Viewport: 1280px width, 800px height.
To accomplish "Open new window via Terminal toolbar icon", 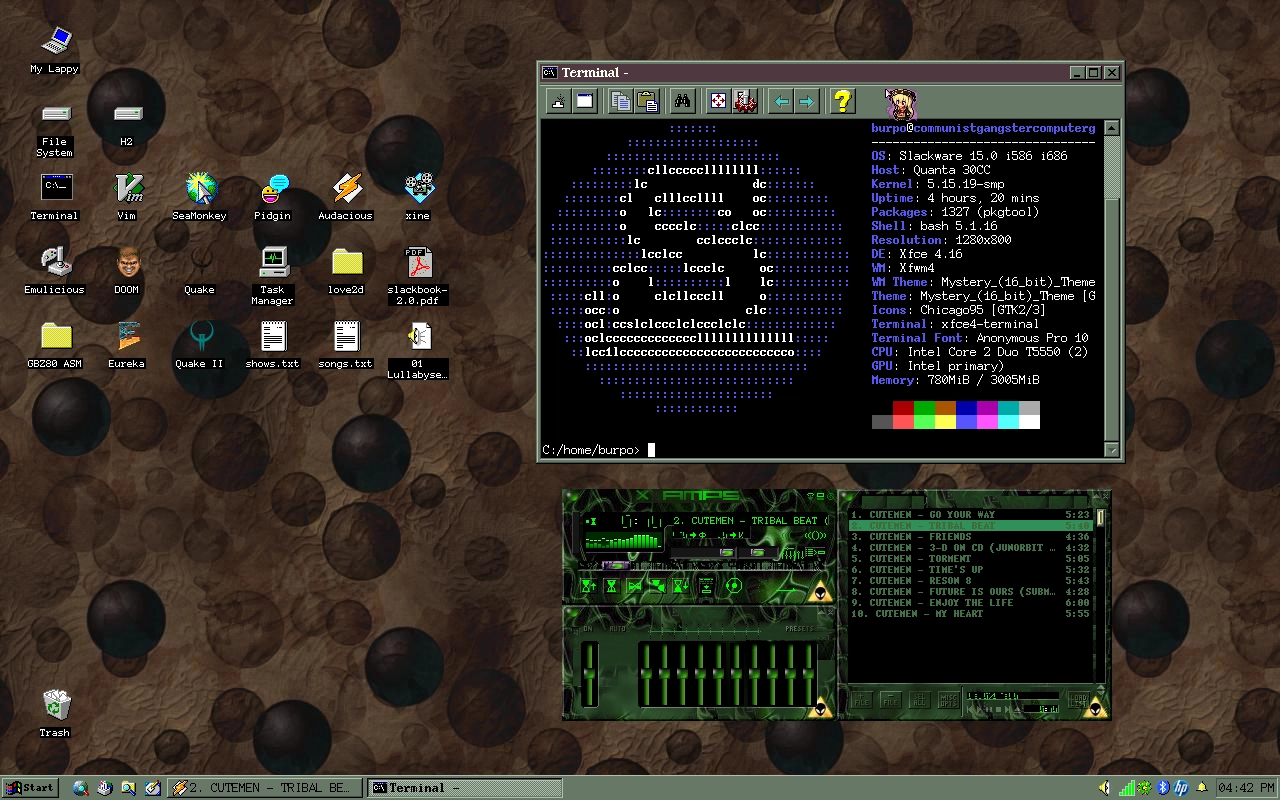I will click(x=585, y=101).
